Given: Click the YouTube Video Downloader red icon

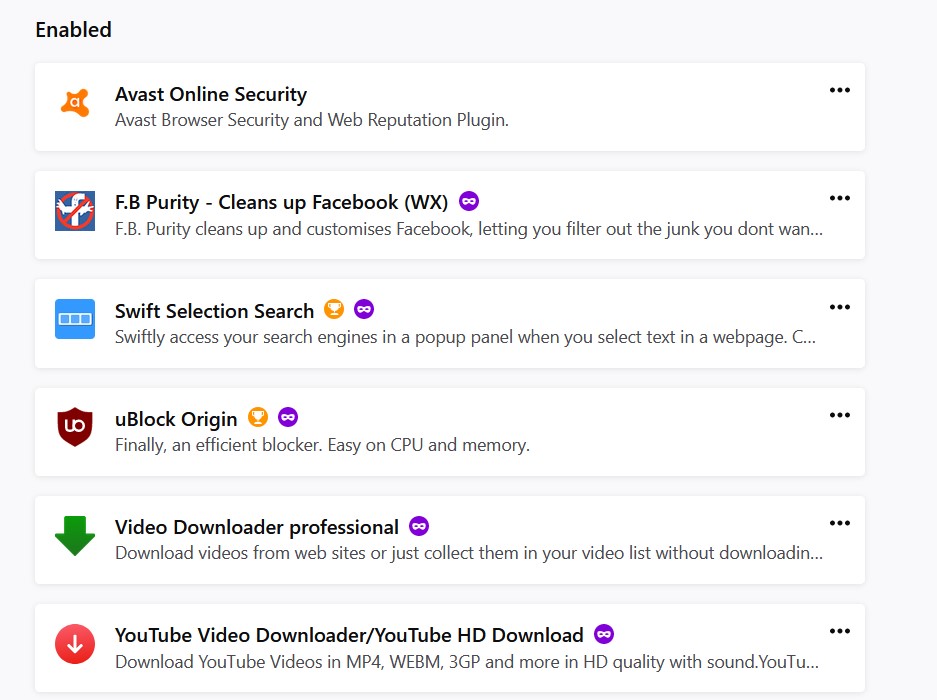Looking at the screenshot, I should [x=75, y=644].
